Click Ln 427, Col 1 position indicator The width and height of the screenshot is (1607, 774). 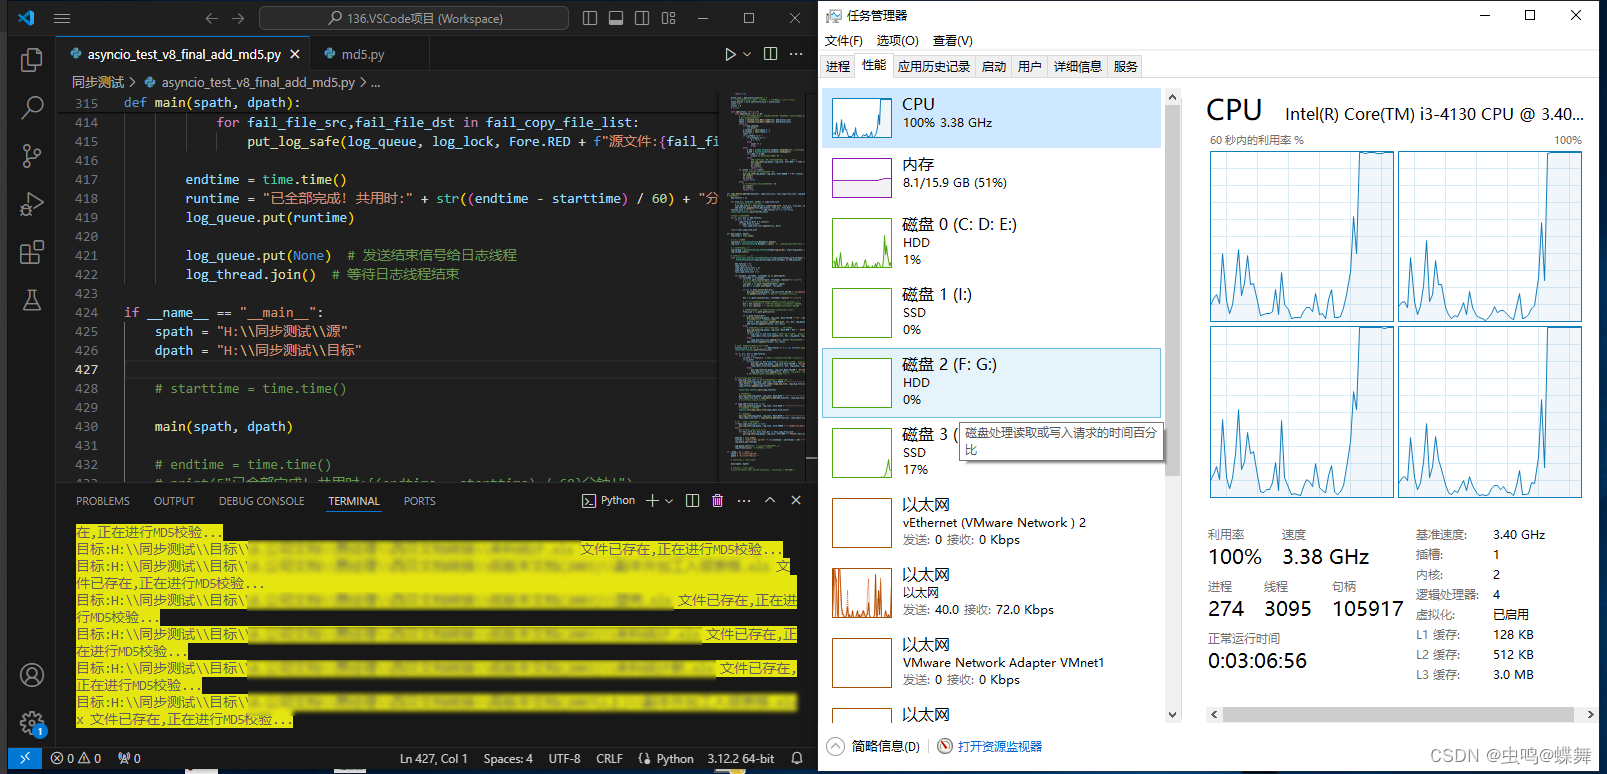pyautogui.click(x=433, y=758)
